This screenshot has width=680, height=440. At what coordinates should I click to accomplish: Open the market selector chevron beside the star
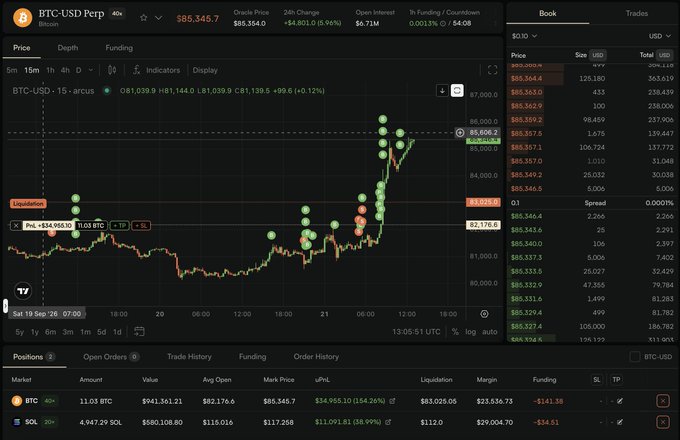pyautogui.click(x=159, y=18)
